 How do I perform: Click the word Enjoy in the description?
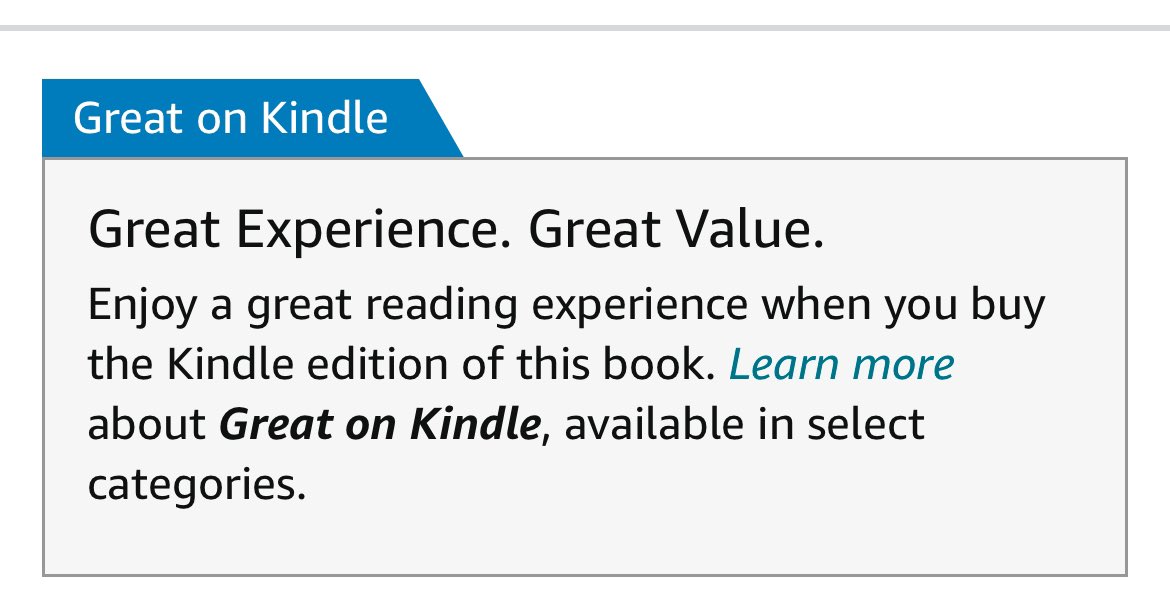[142, 306]
